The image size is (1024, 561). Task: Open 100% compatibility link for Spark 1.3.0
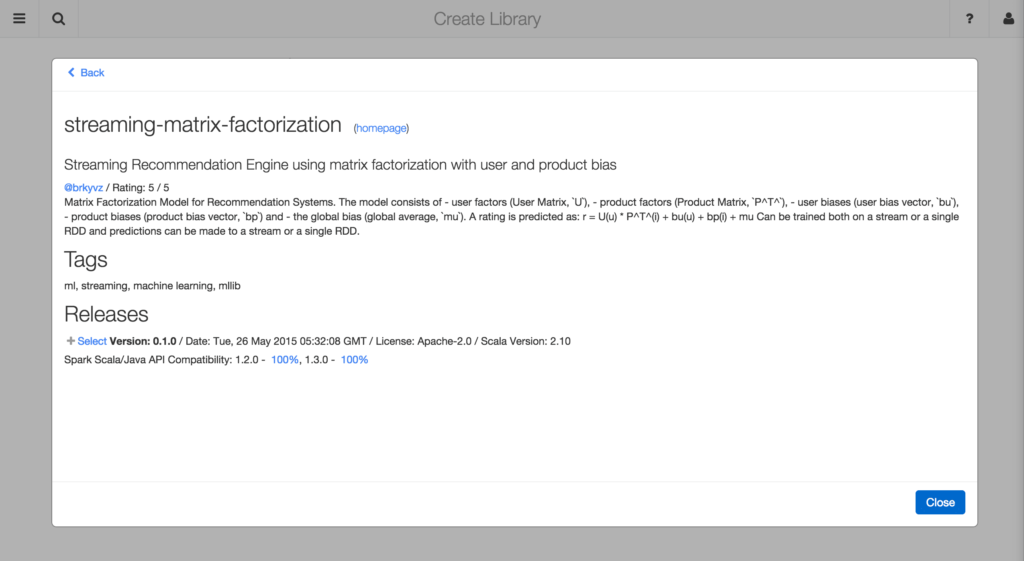coord(354,359)
